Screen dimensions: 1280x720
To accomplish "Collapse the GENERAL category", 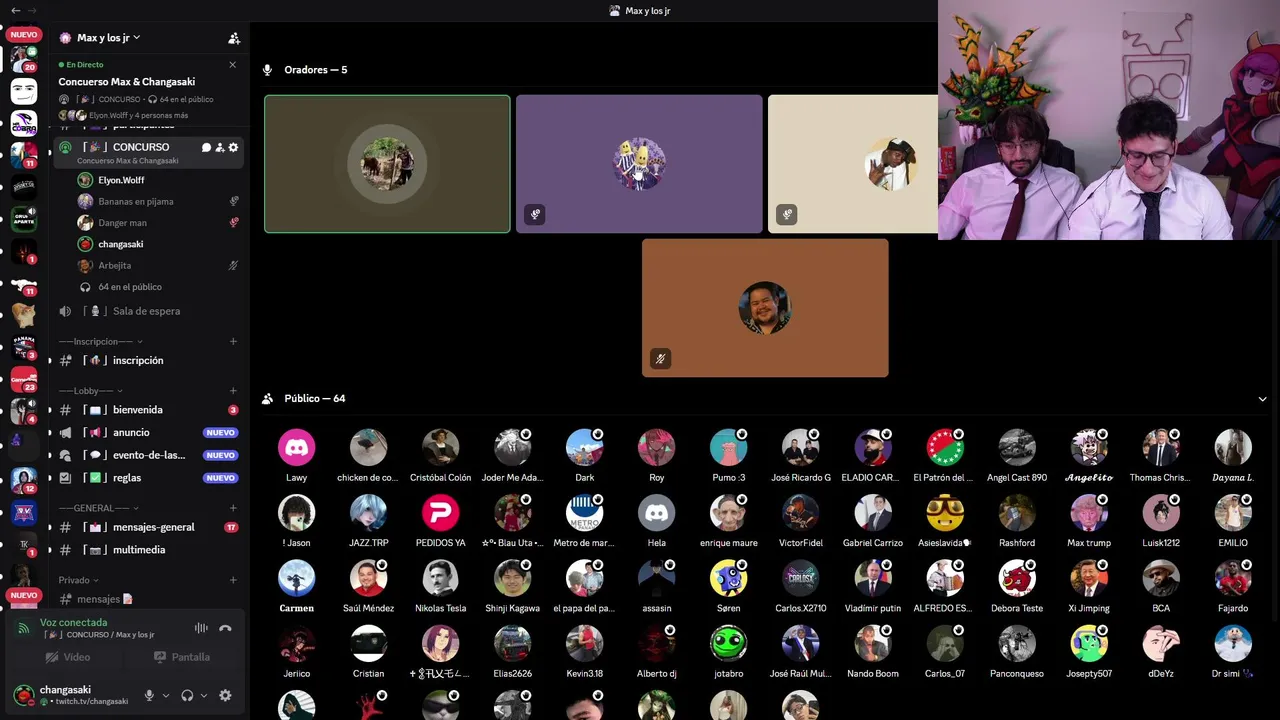I will coord(92,508).
